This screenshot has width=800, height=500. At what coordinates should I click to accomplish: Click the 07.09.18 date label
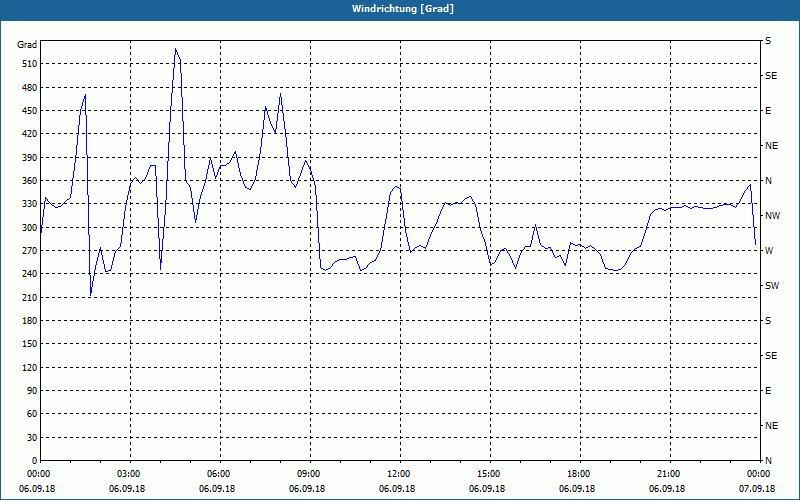pyautogui.click(x=757, y=489)
